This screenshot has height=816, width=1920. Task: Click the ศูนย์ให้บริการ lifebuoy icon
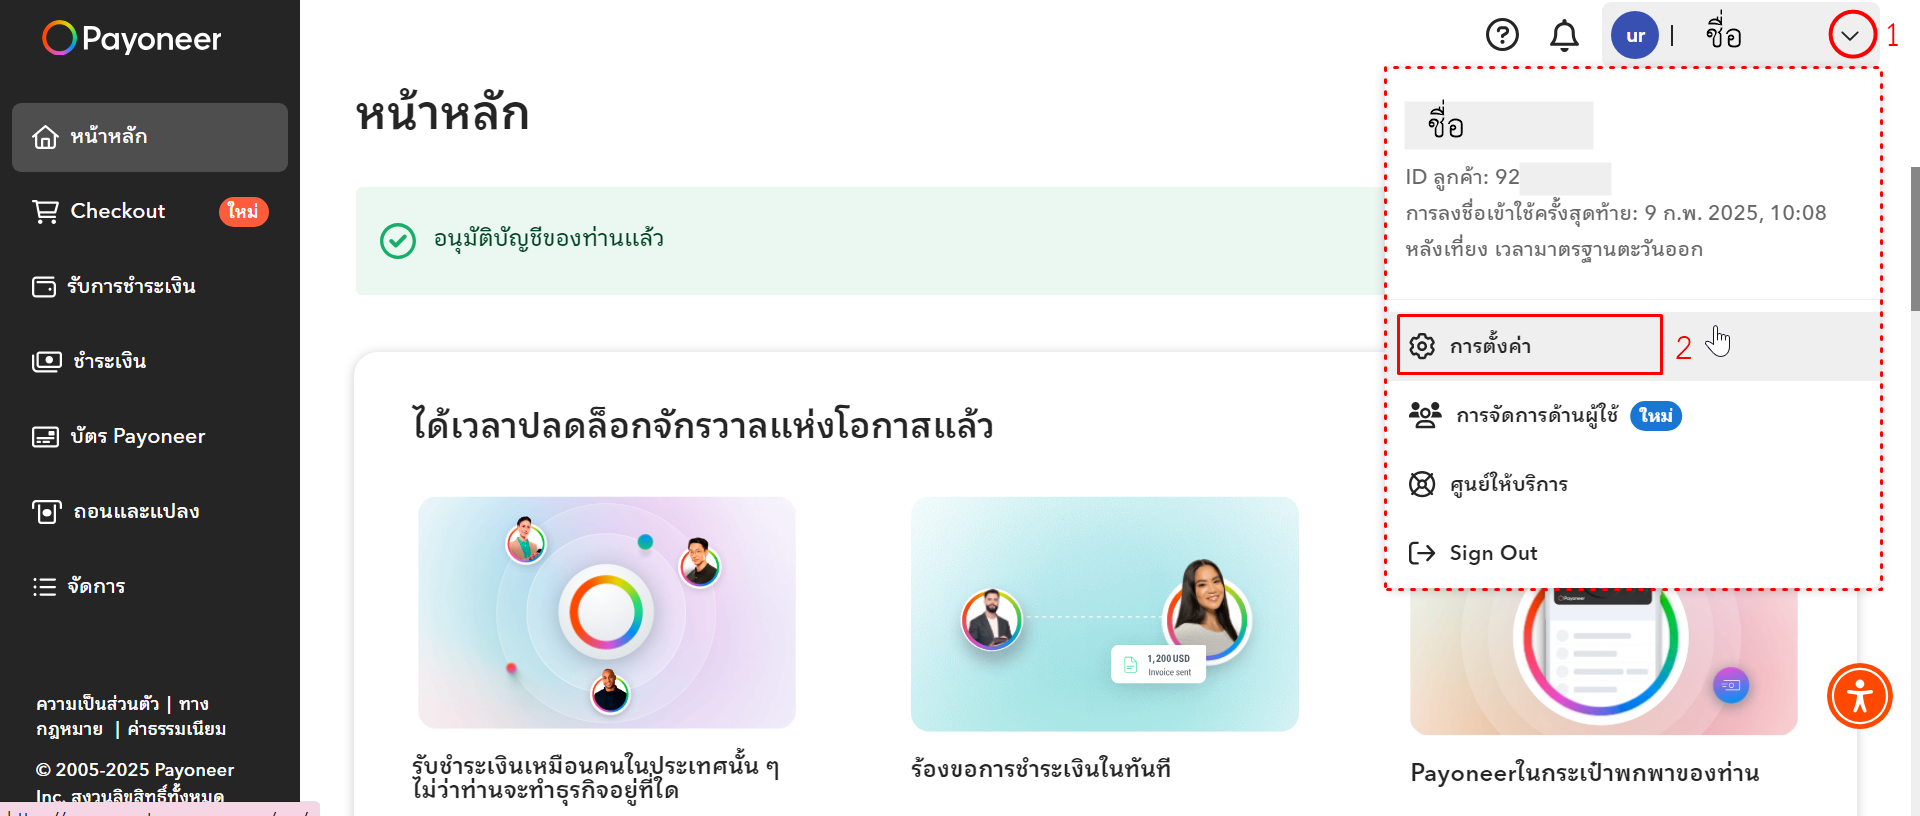click(x=1422, y=484)
